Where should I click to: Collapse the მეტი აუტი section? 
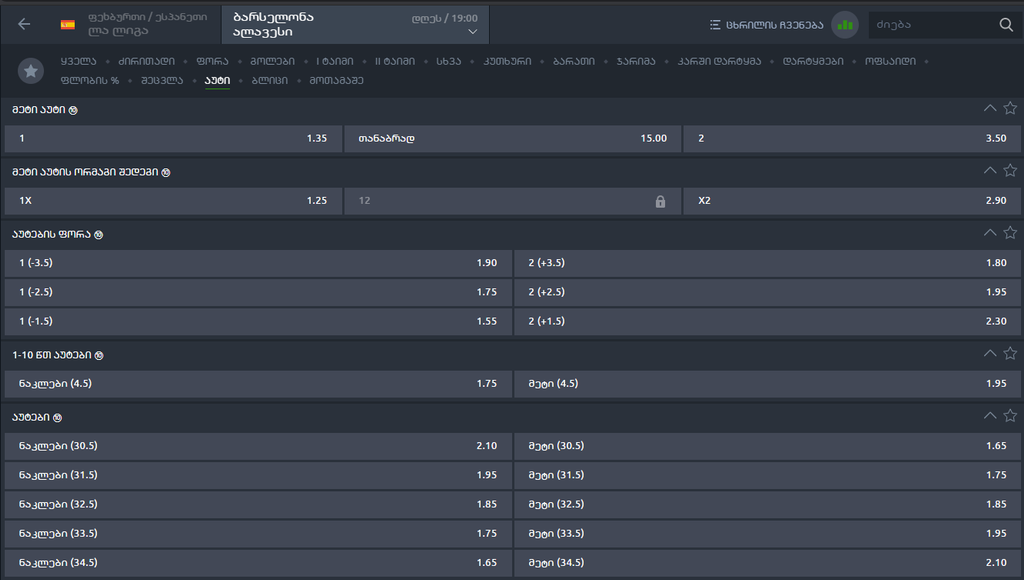tap(990, 108)
